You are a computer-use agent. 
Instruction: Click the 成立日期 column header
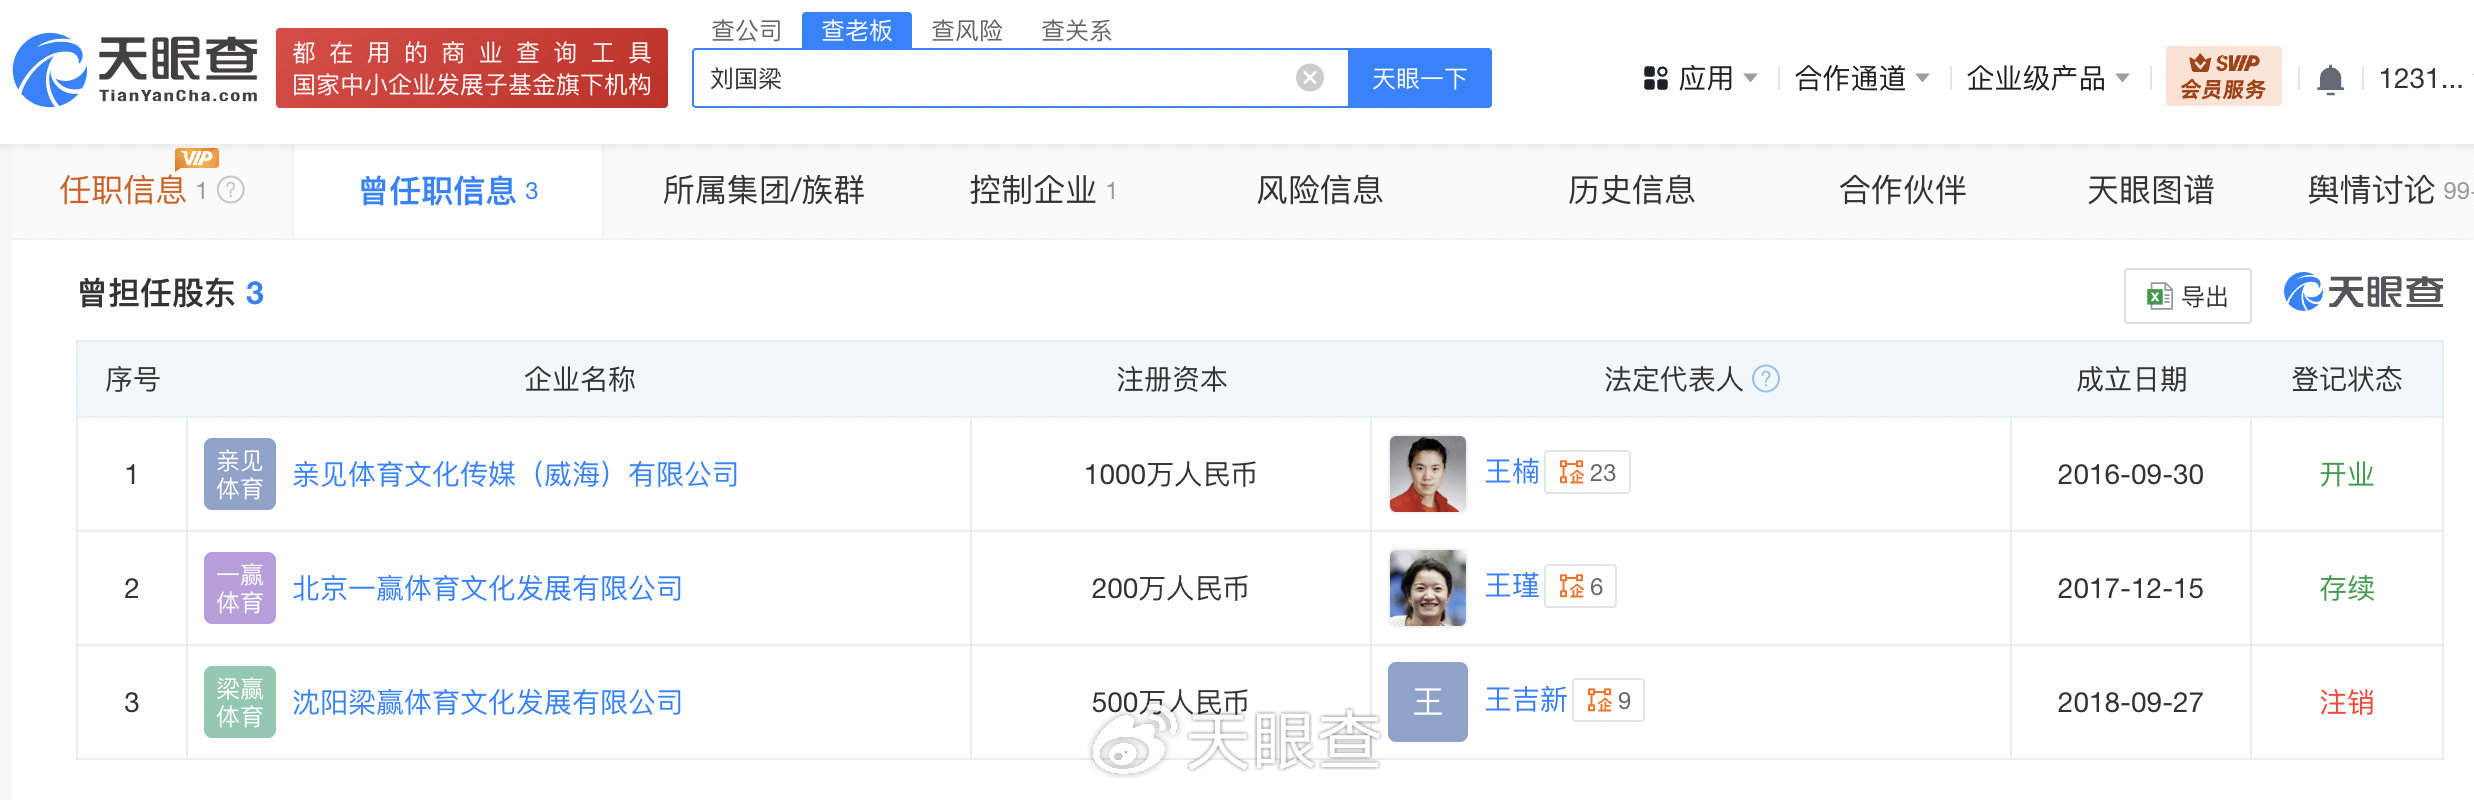click(x=2131, y=379)
